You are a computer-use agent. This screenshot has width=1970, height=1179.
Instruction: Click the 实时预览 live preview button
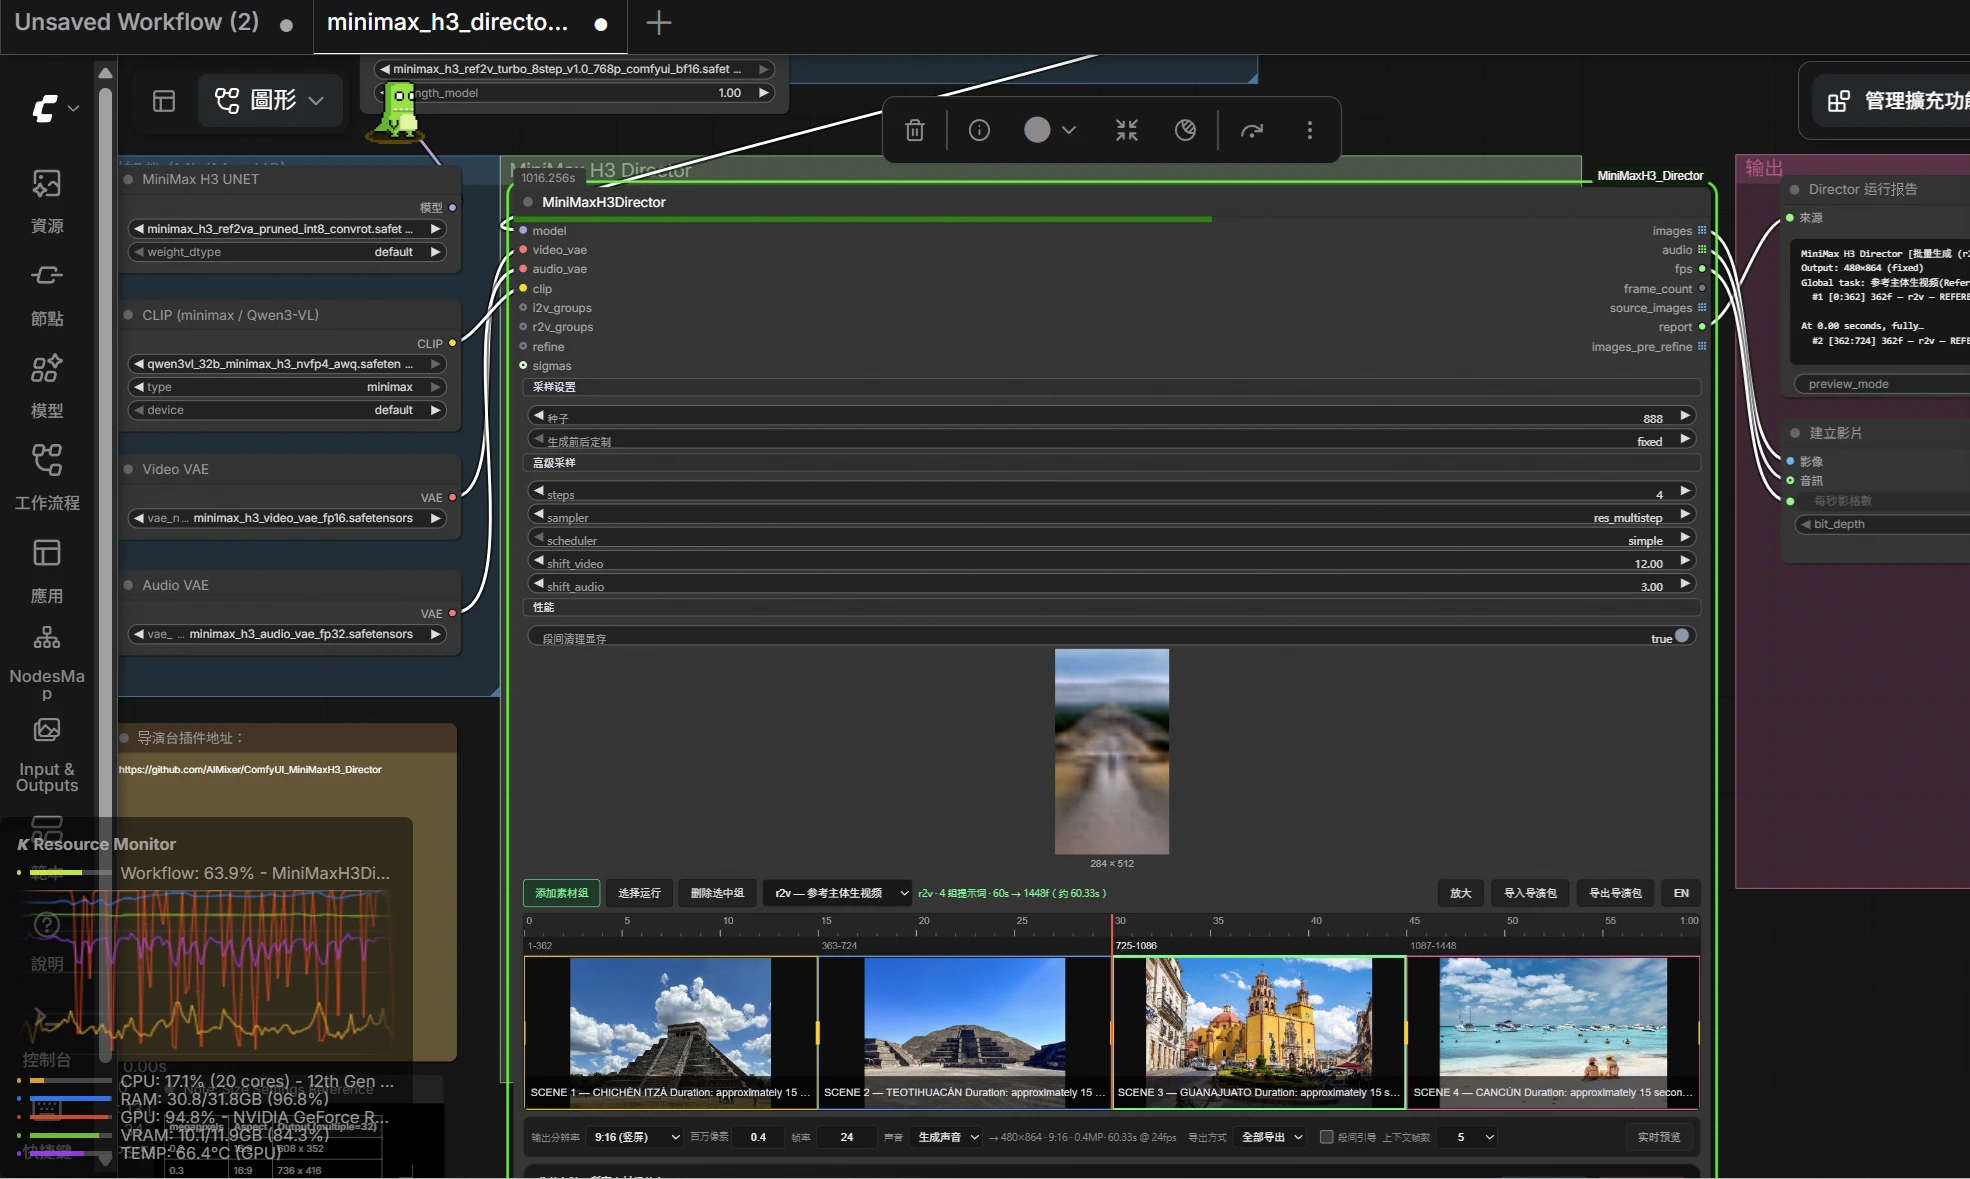point(1659,1137)
